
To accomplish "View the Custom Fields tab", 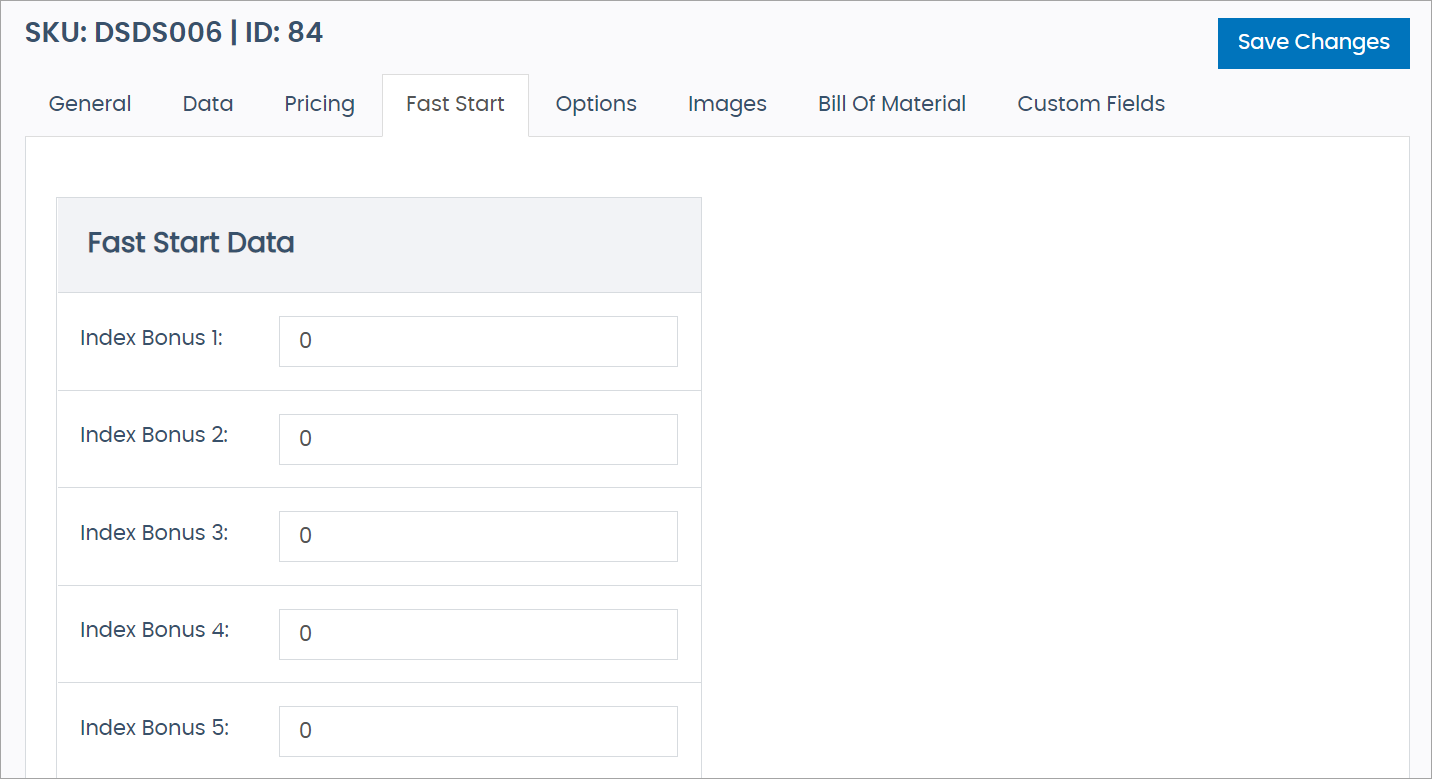I will coord(1091,104).
